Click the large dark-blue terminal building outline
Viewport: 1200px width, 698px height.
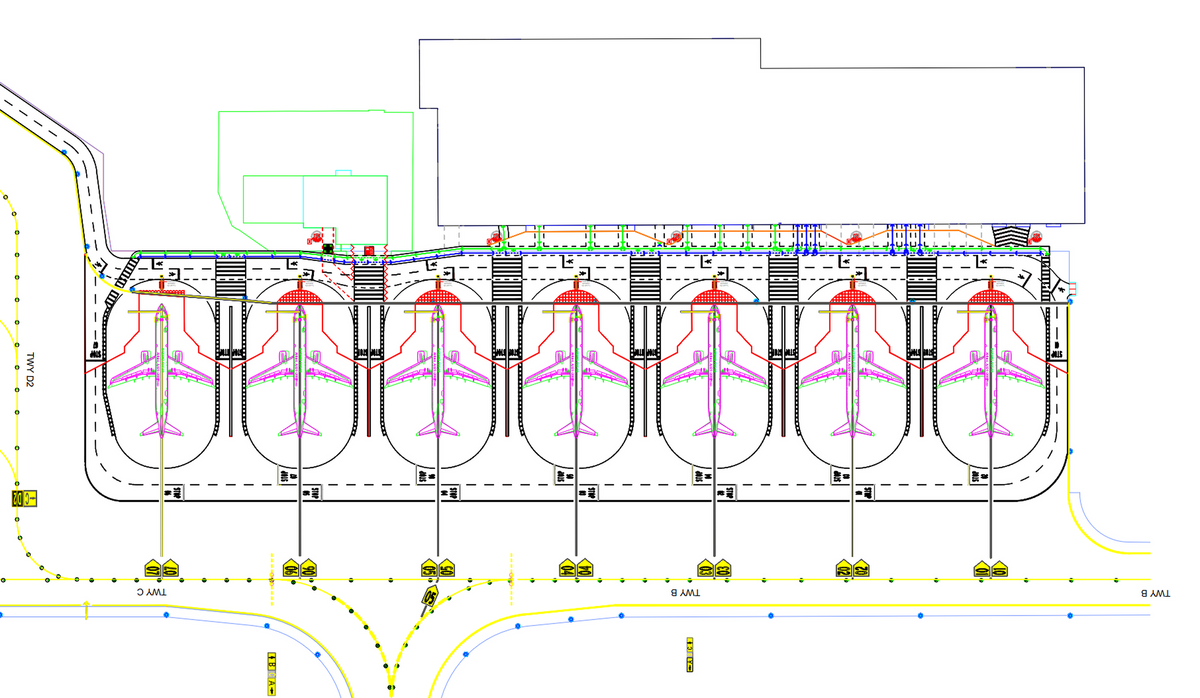click(x=752, y=130)
